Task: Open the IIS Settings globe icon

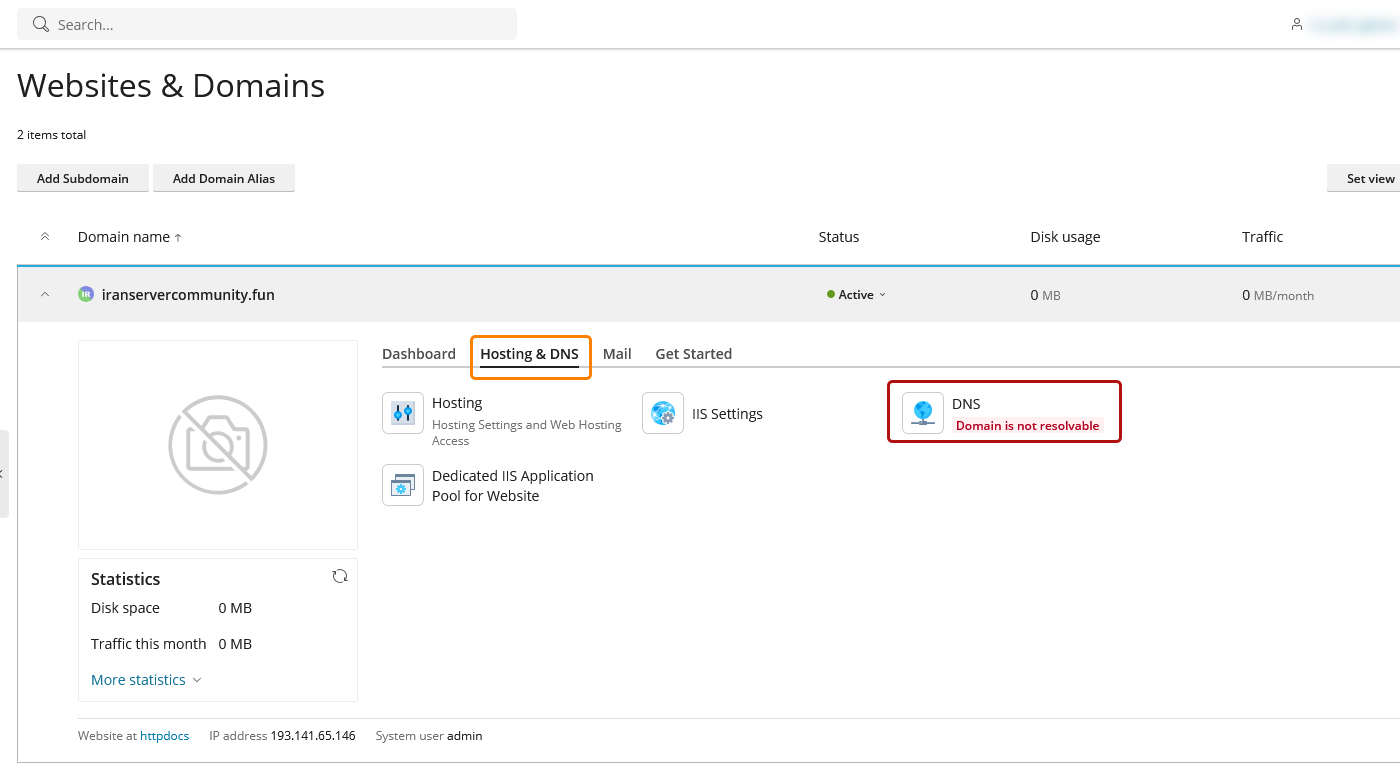Action: pyautogui.click(x=663, y=413)
